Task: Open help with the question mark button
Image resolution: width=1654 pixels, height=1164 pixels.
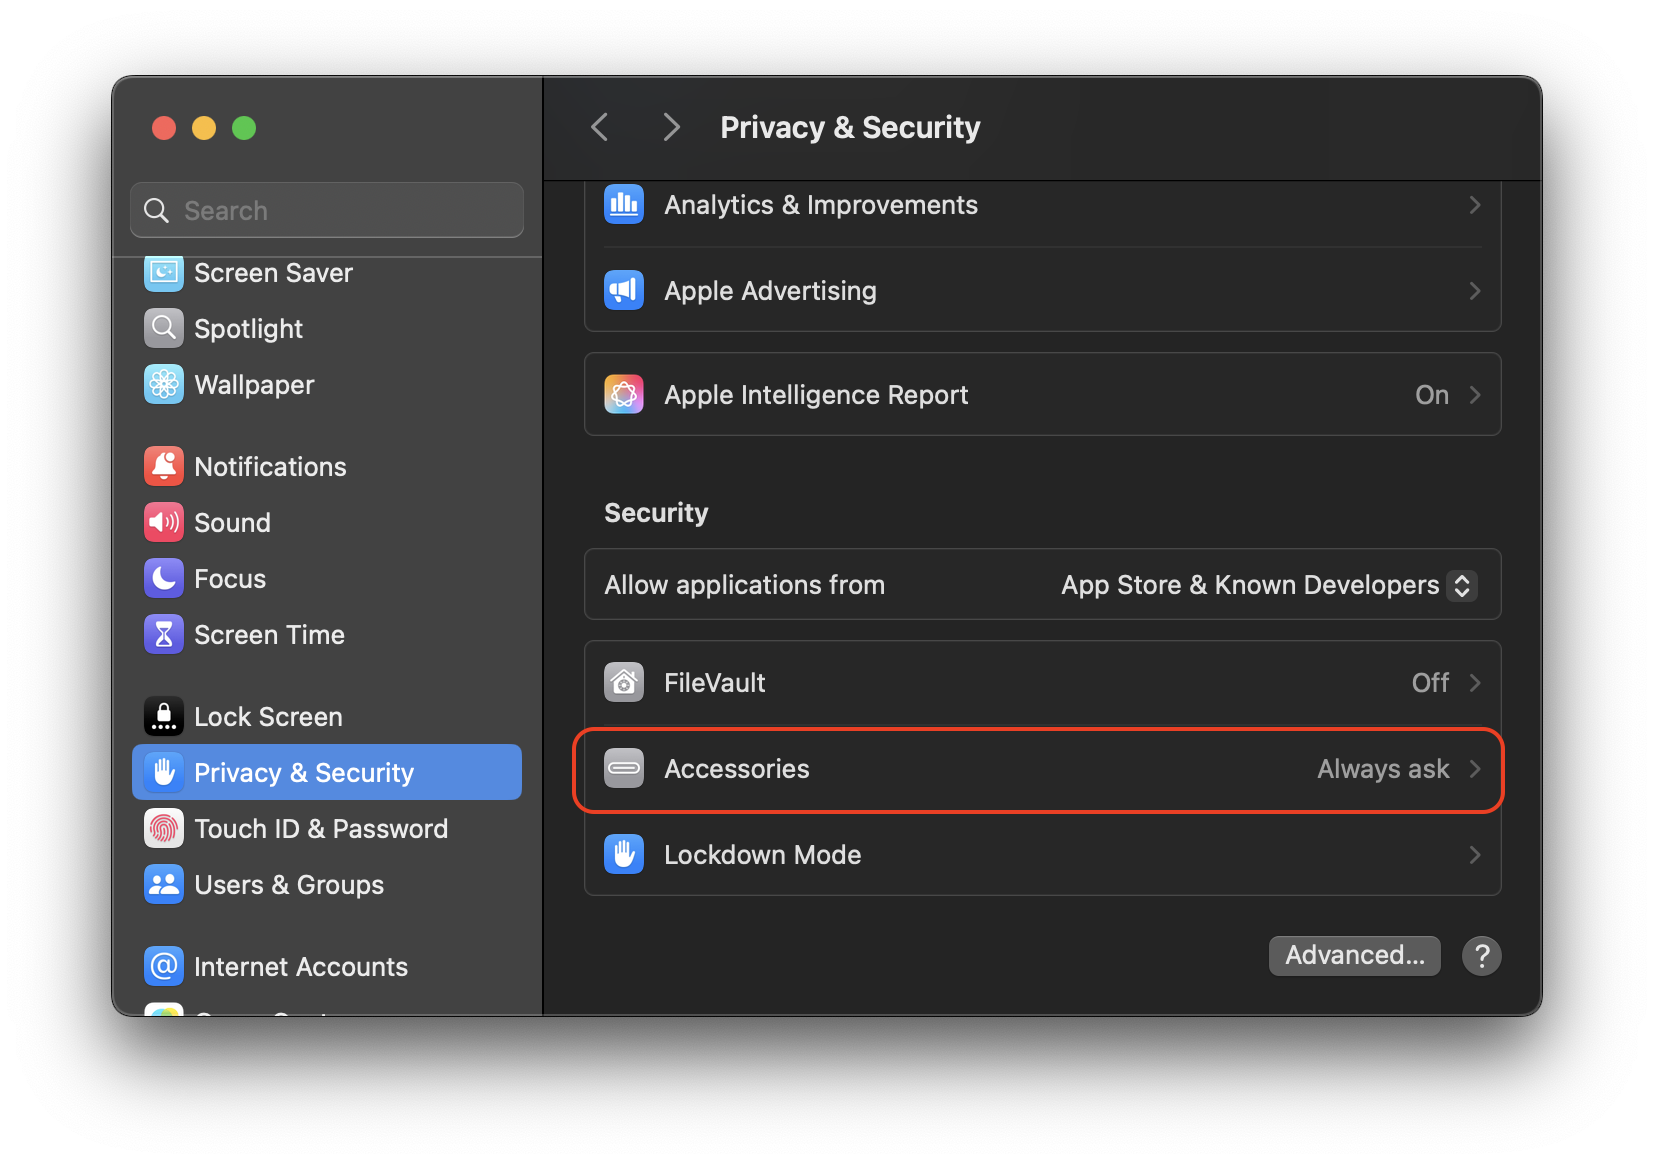Action: (x=1481, y=956)
